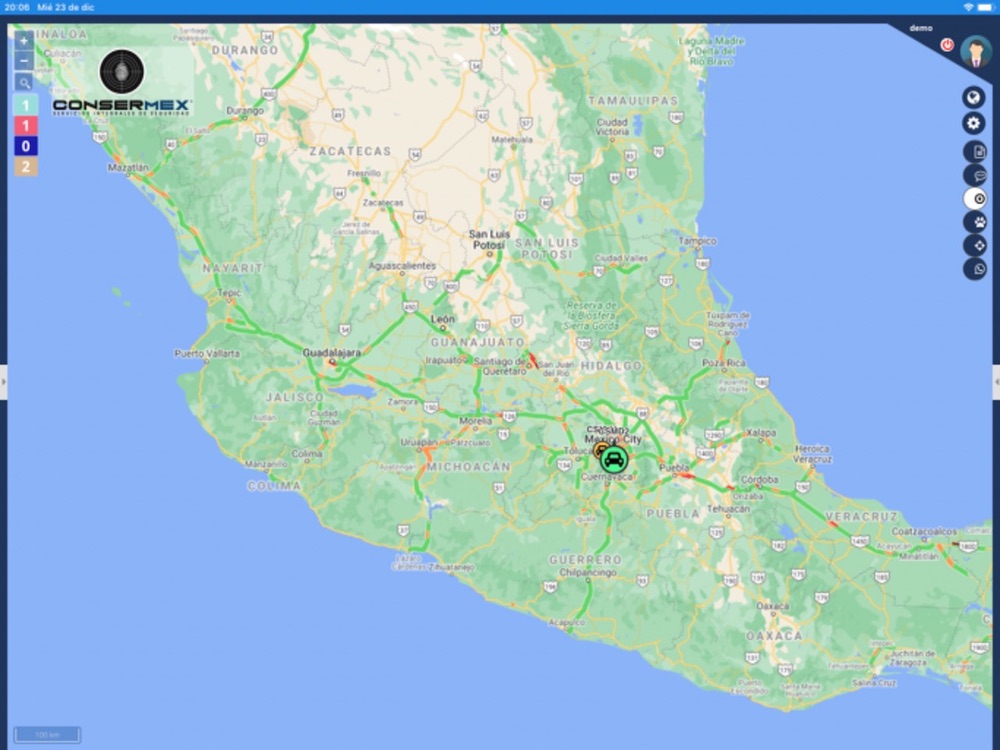Click the crosshair center-map button
Screen dimensions: 1000x750
pyautogui.click(x=975, y=246)
